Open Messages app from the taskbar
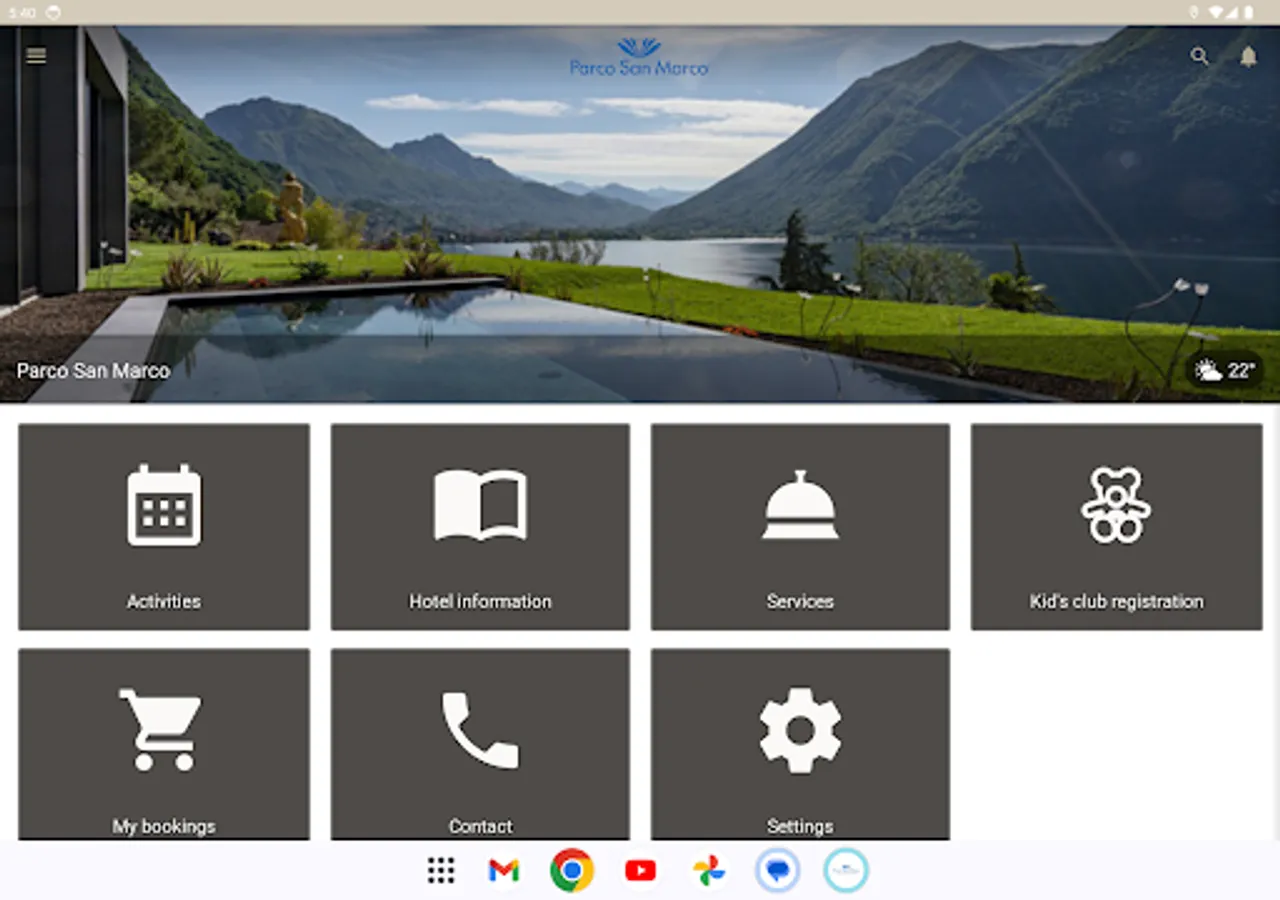Image resolution: width=1280 pixels, height=900 pixels. pyautogui.click(x=778, y=871)
